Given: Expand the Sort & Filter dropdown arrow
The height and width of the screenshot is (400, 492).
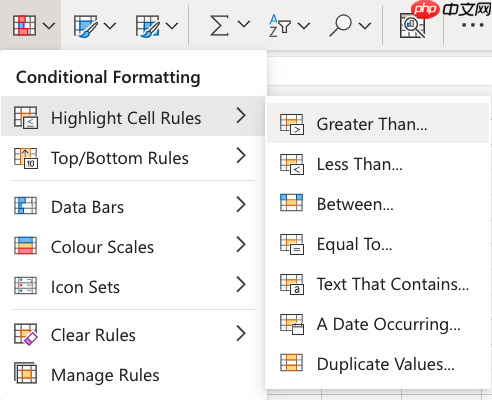Looking at the screenshot, I should coord(304,25).
